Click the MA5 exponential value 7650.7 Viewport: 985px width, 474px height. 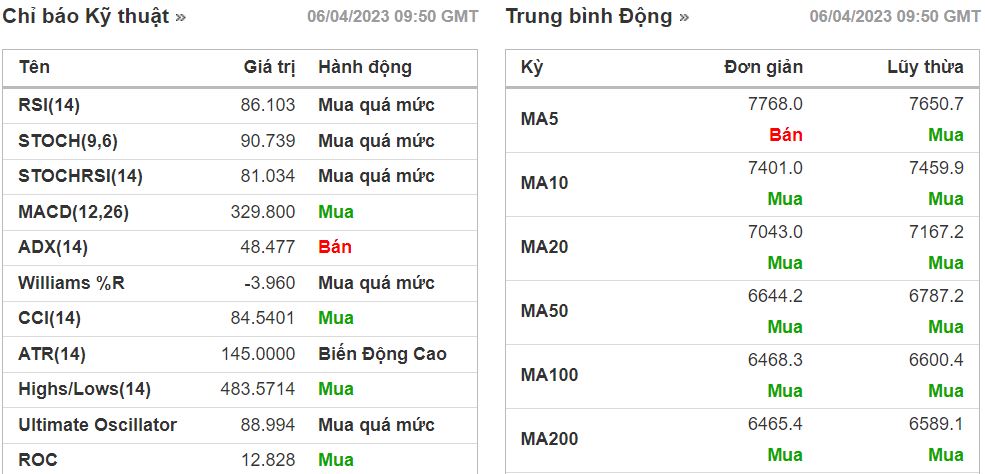(936, 104)
